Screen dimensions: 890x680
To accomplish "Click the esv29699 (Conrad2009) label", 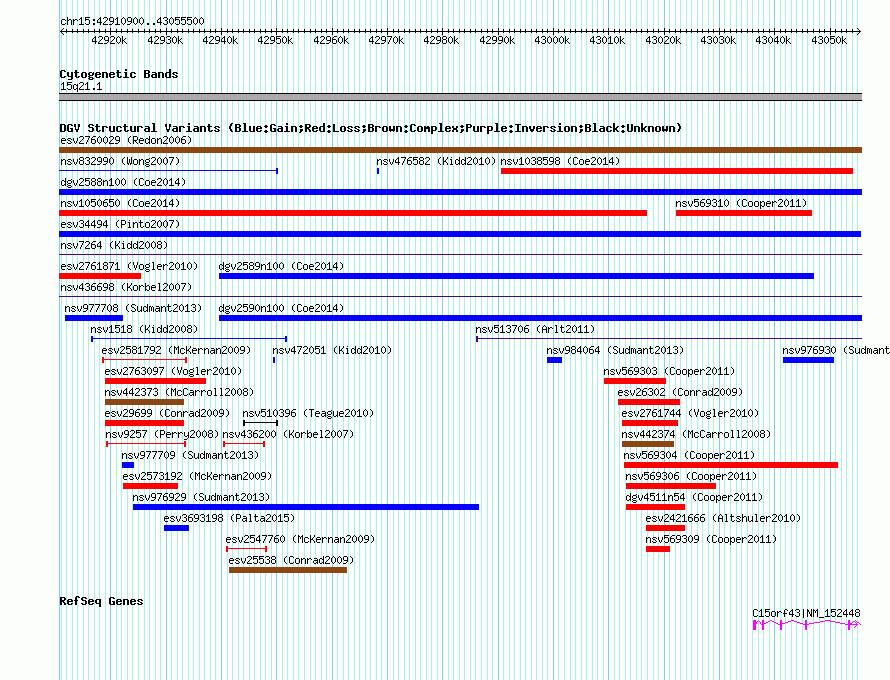I will (x=167, y=413).
